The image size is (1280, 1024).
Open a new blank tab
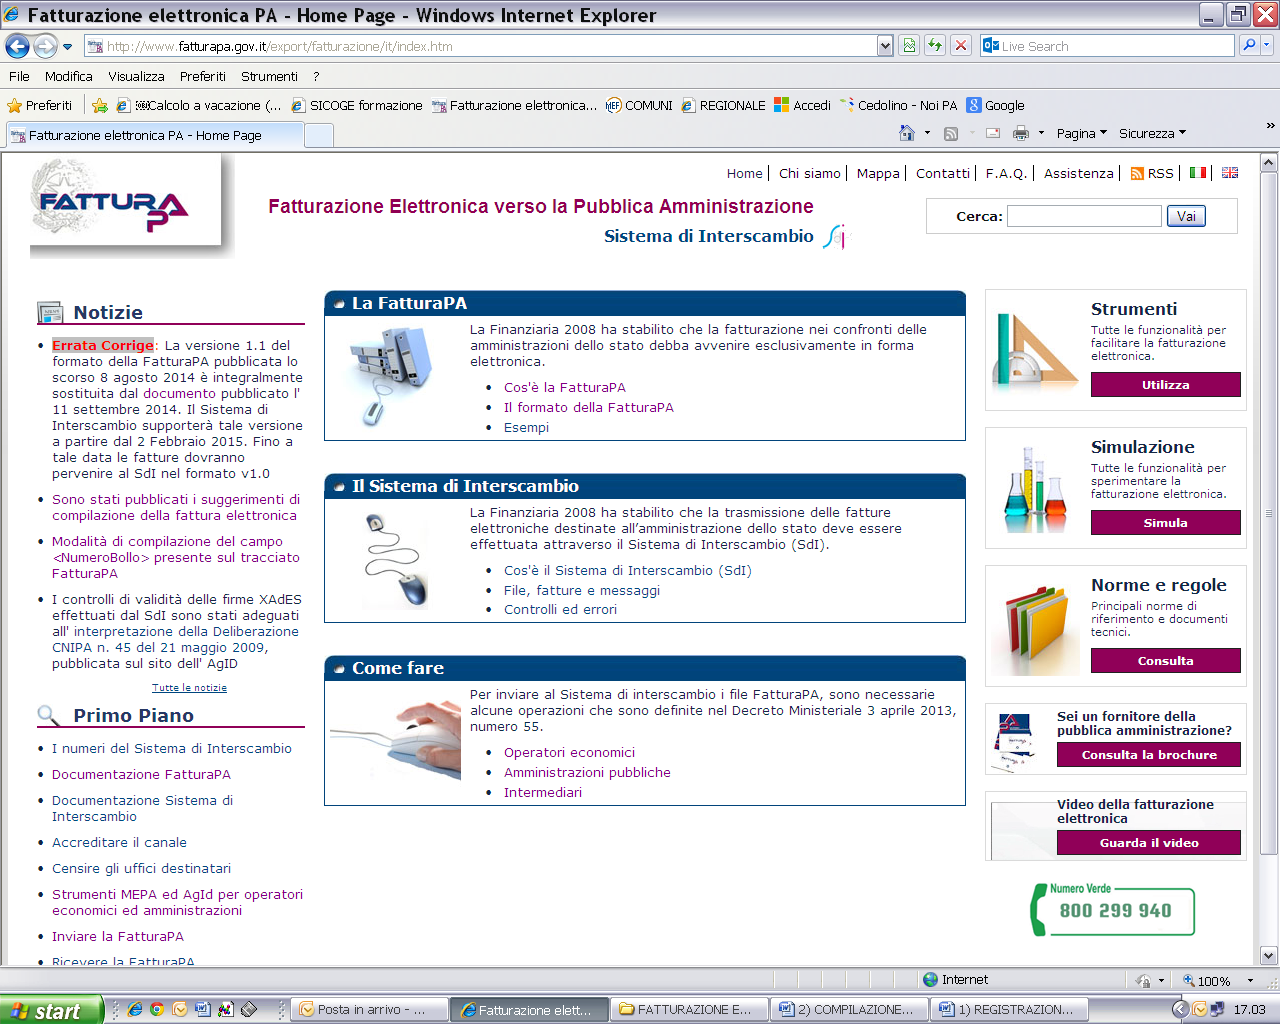pos(319,135)
